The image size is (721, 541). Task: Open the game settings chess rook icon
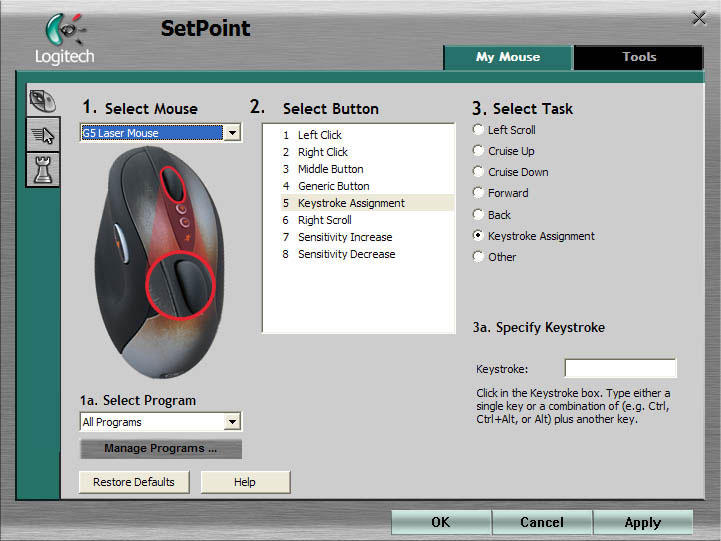coord(43,170)
